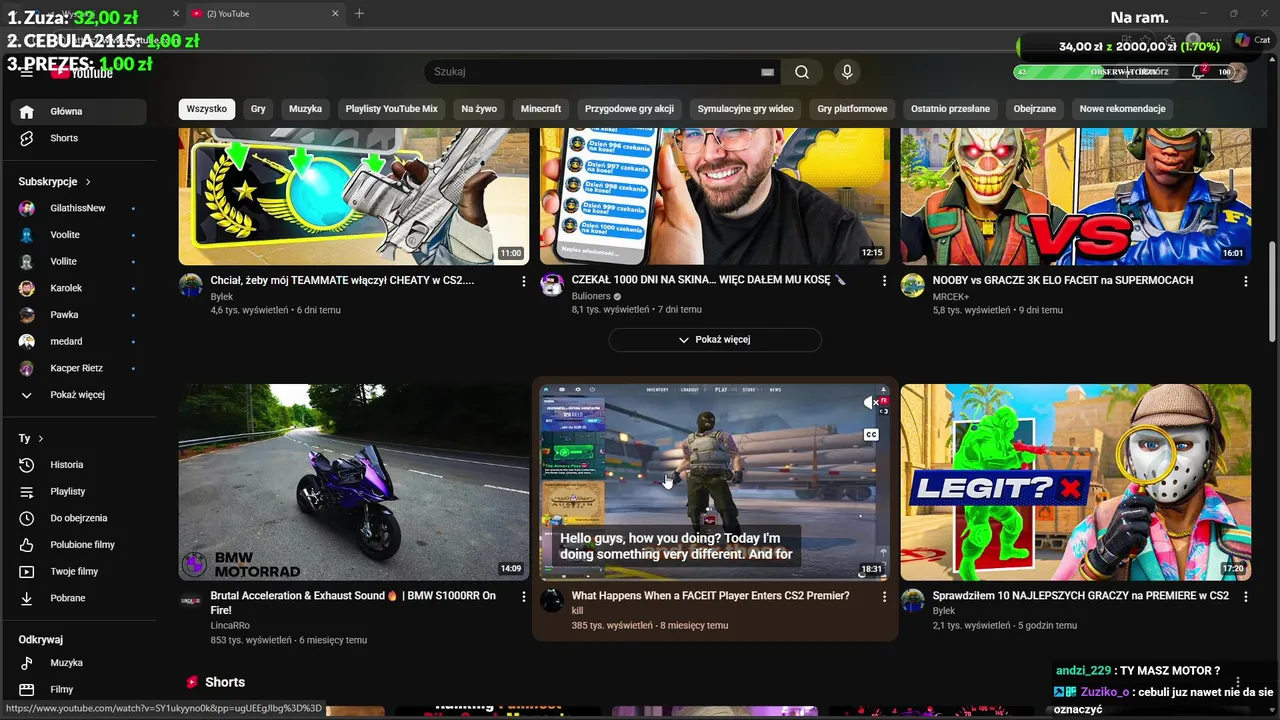This screenshot has width=1280, height=720.
Task: Open GilathissNew subscription channel
Action: point(78,208)
